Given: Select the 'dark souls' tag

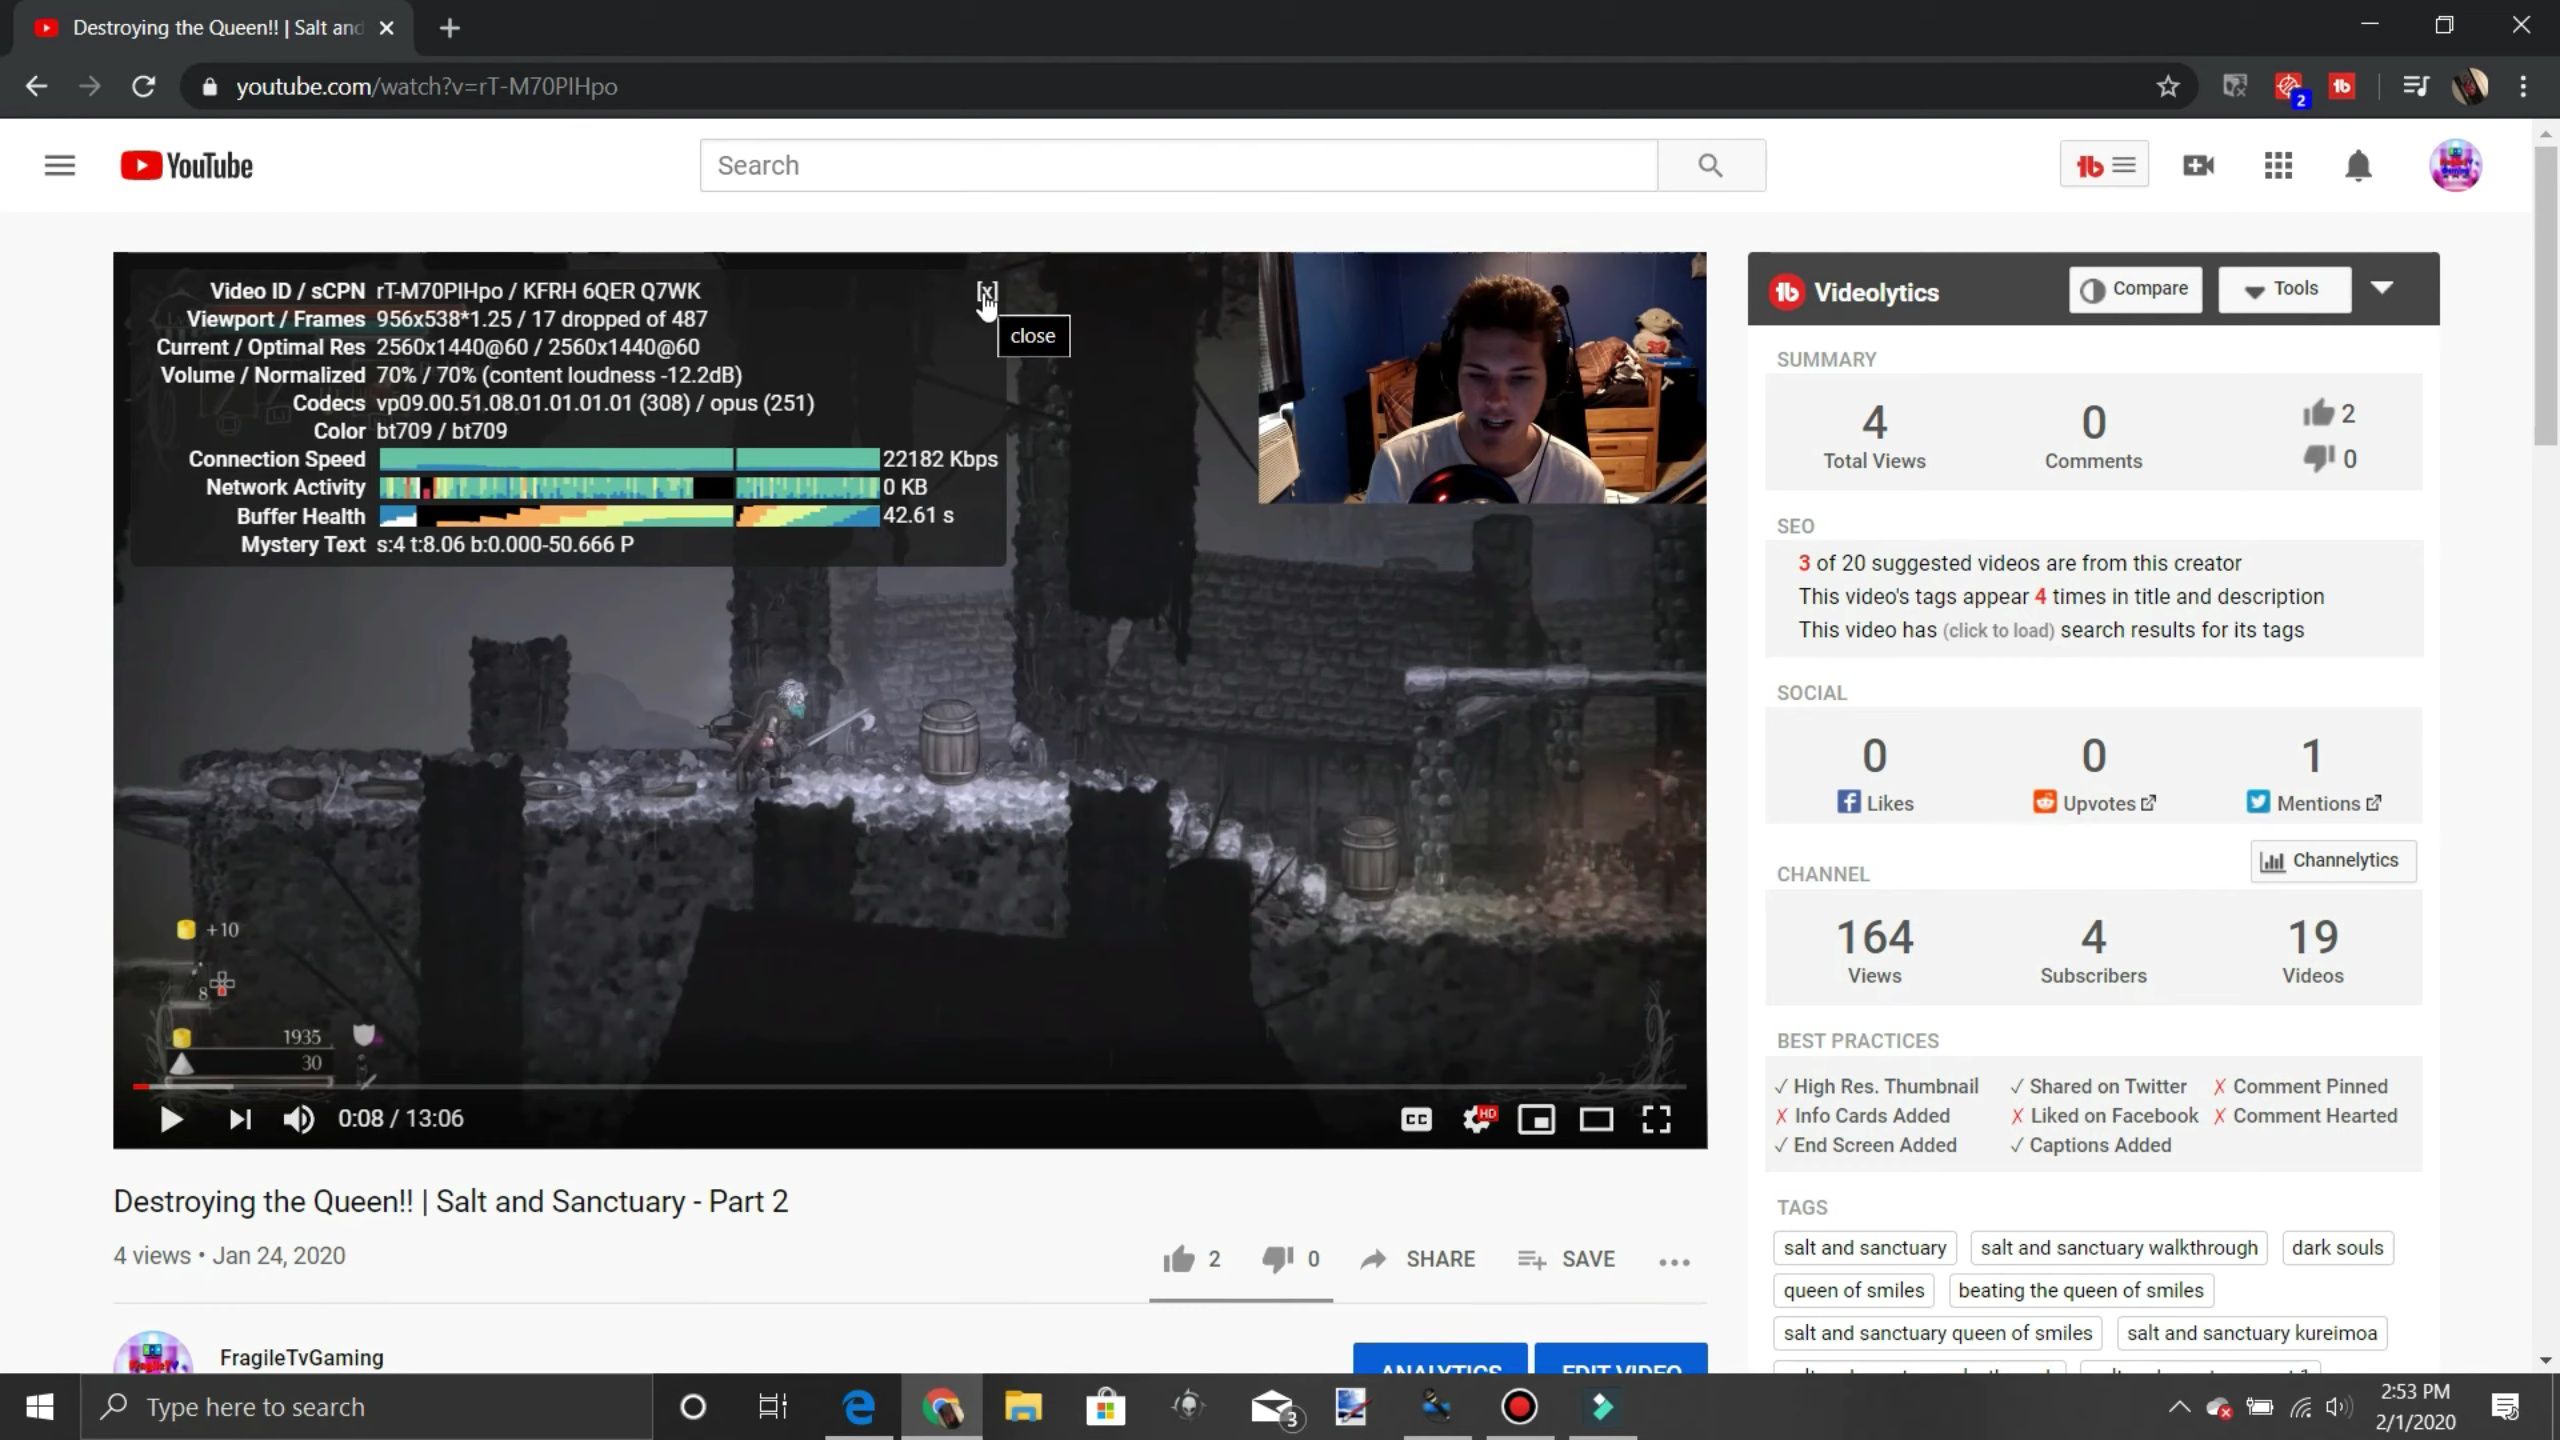Looking at the screenshot, I should (2337, 1248).
